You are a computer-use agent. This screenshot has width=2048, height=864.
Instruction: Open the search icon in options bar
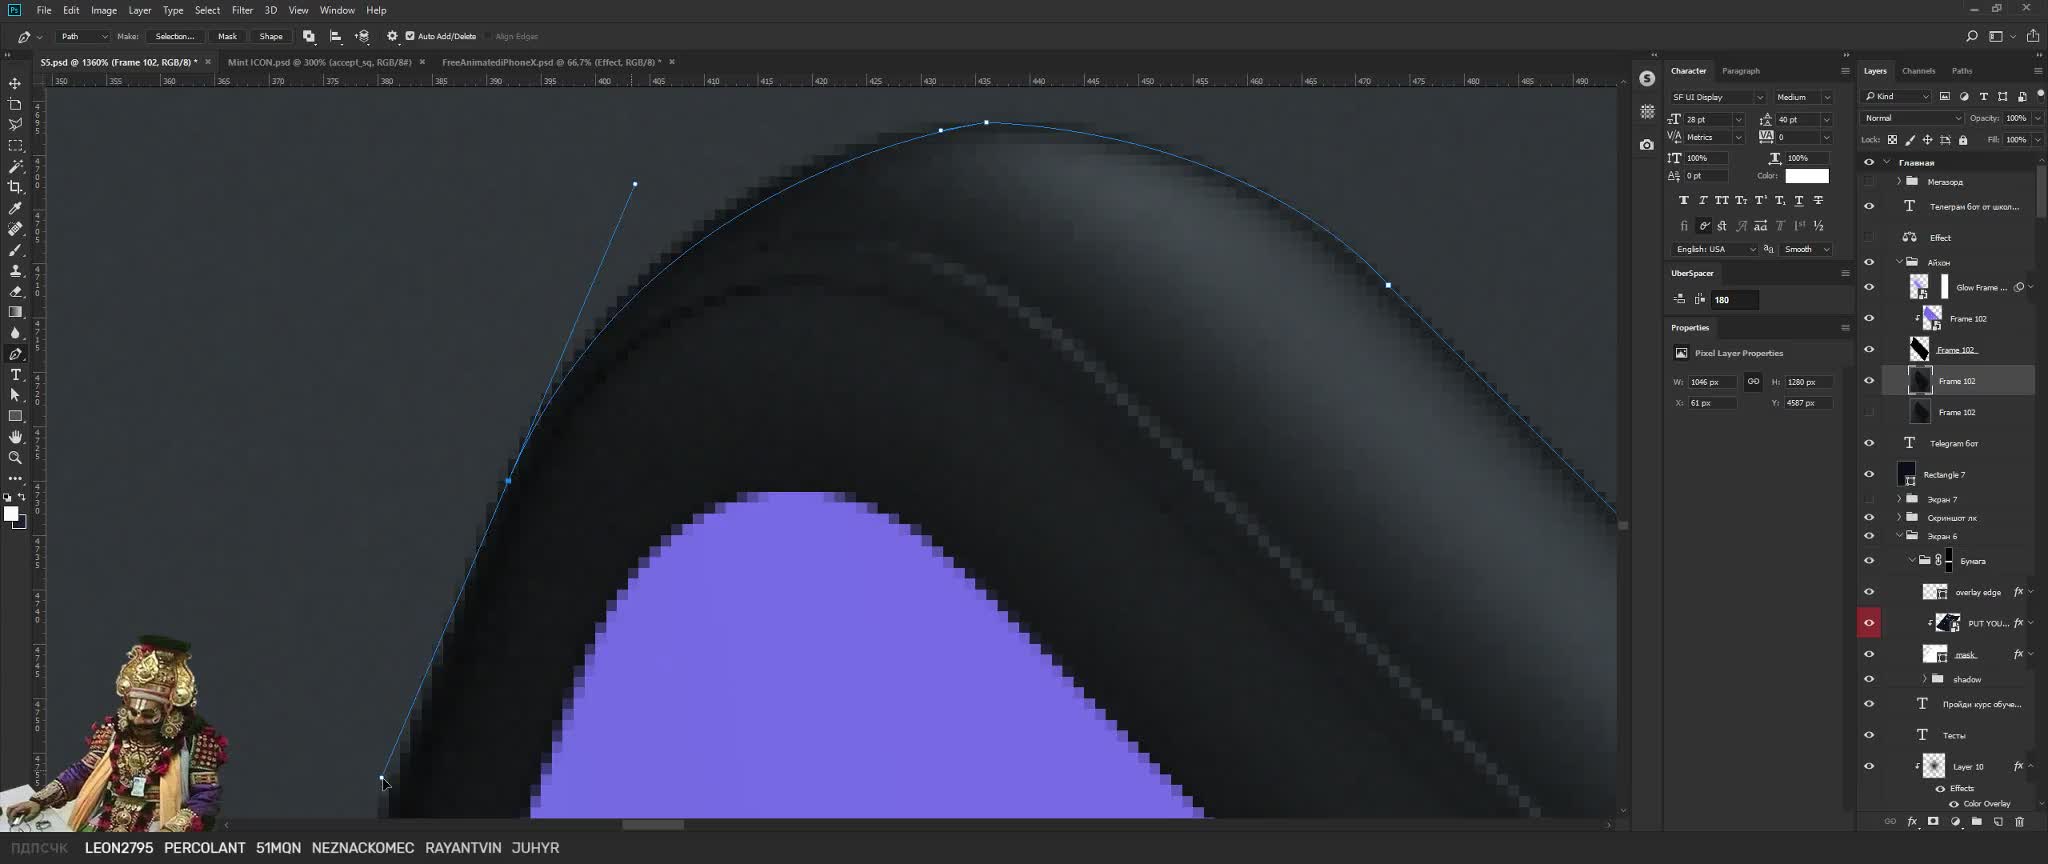tap(1971, 36)
